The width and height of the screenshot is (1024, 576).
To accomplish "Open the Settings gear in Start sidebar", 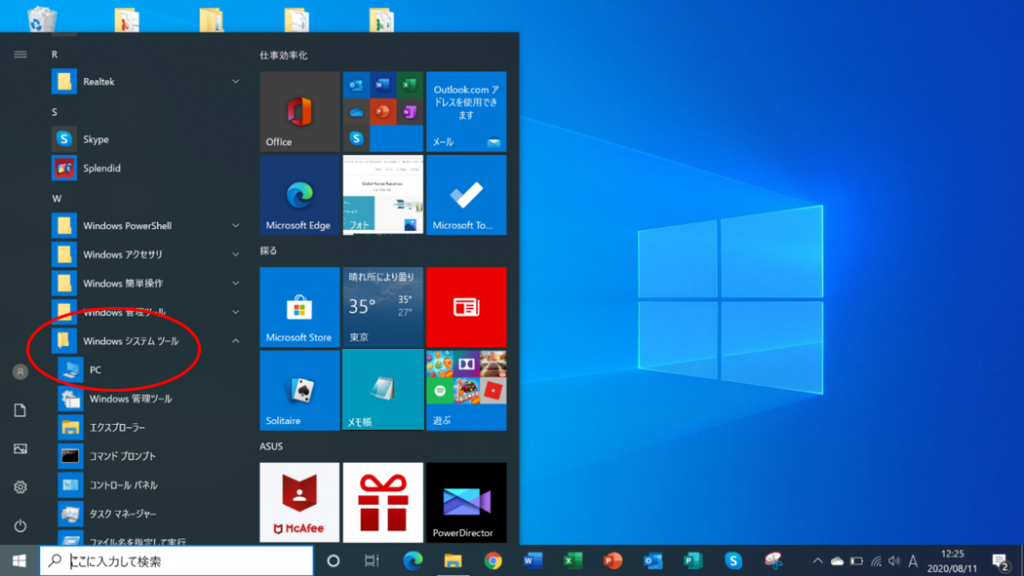I will tap(20, 487).
